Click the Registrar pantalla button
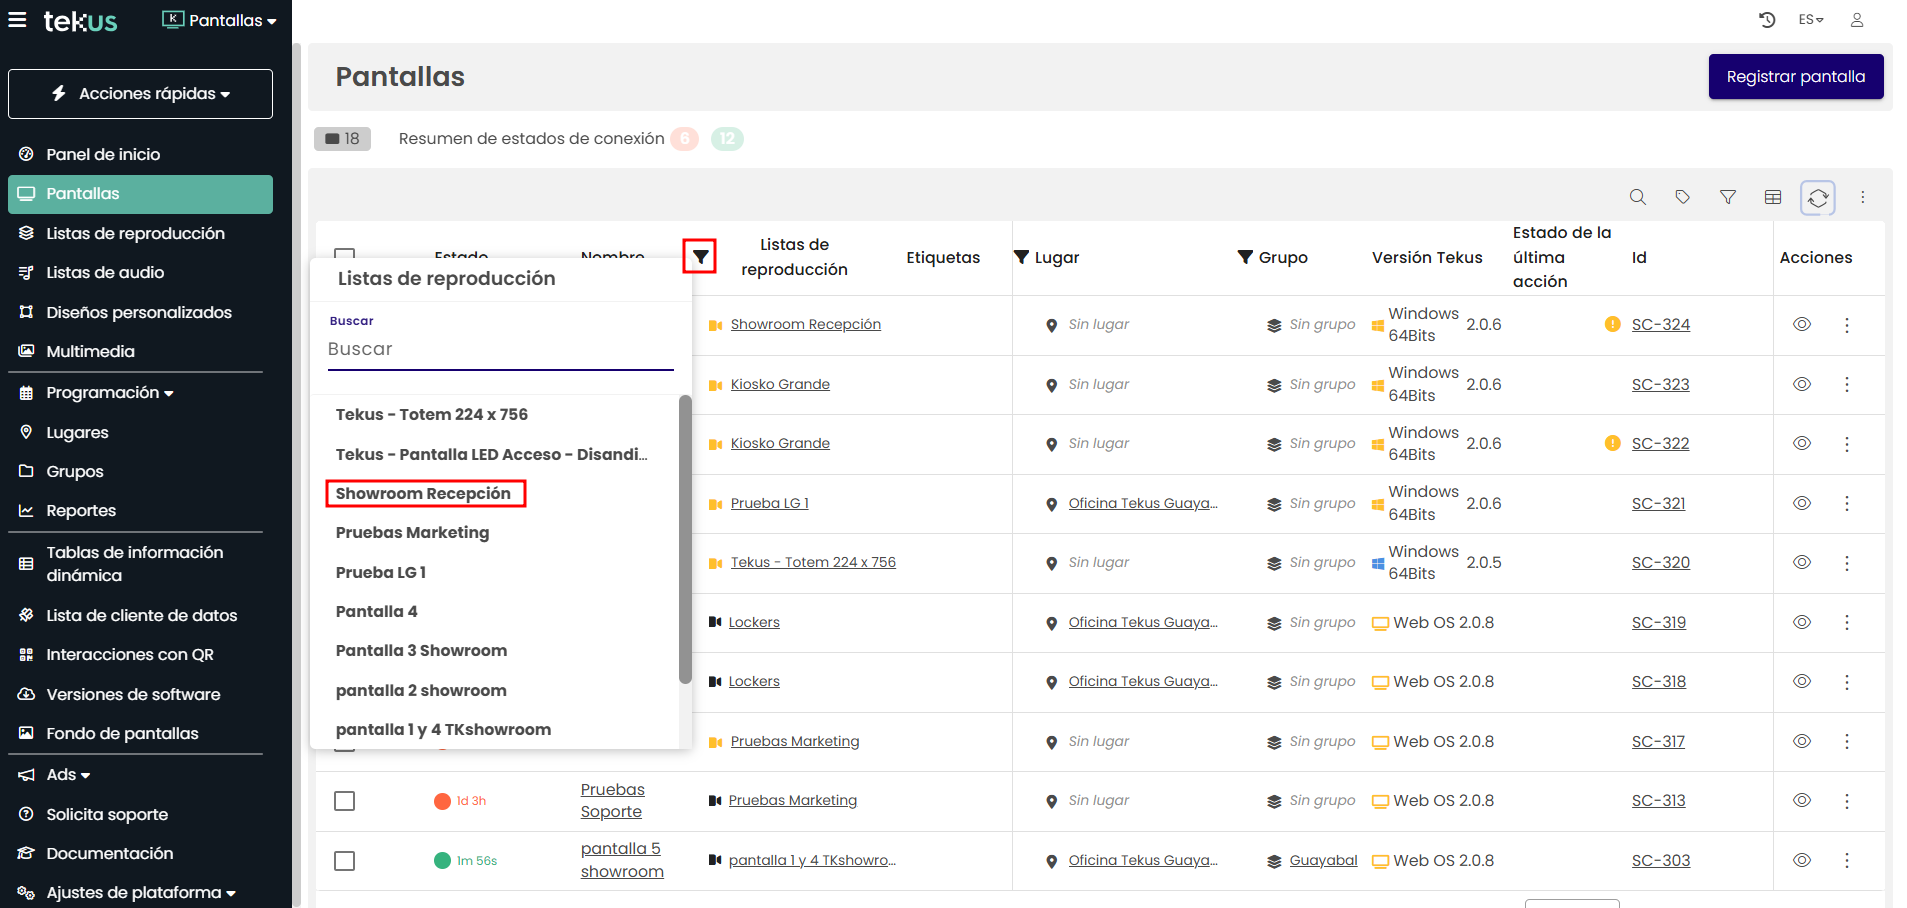1907x908 pixels. click(1795, 77)
